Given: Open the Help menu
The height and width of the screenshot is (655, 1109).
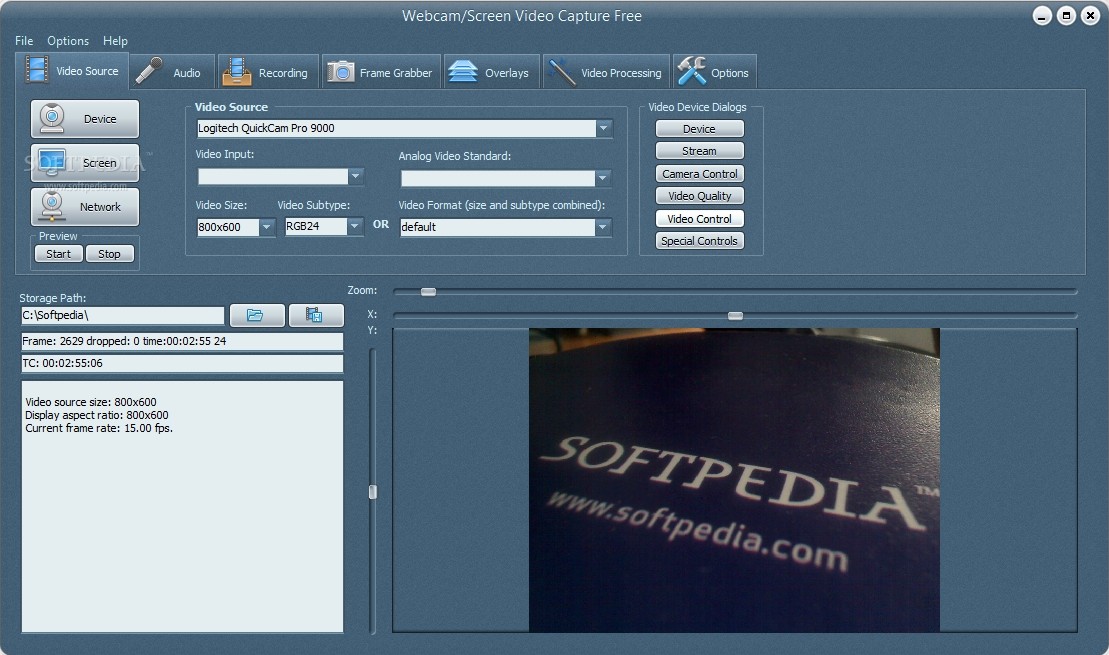Looking at the screenshot, I should click(115, 41).
